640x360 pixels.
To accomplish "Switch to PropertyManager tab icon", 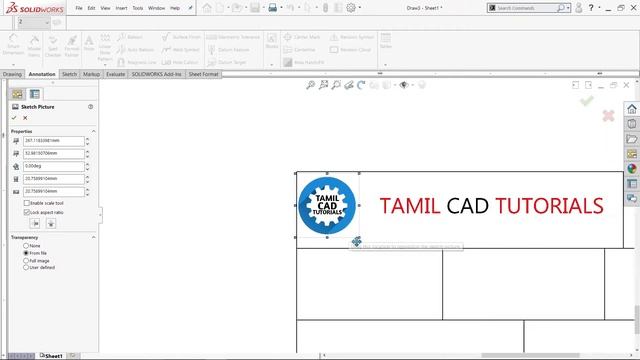I will click(x=35, y=94).
